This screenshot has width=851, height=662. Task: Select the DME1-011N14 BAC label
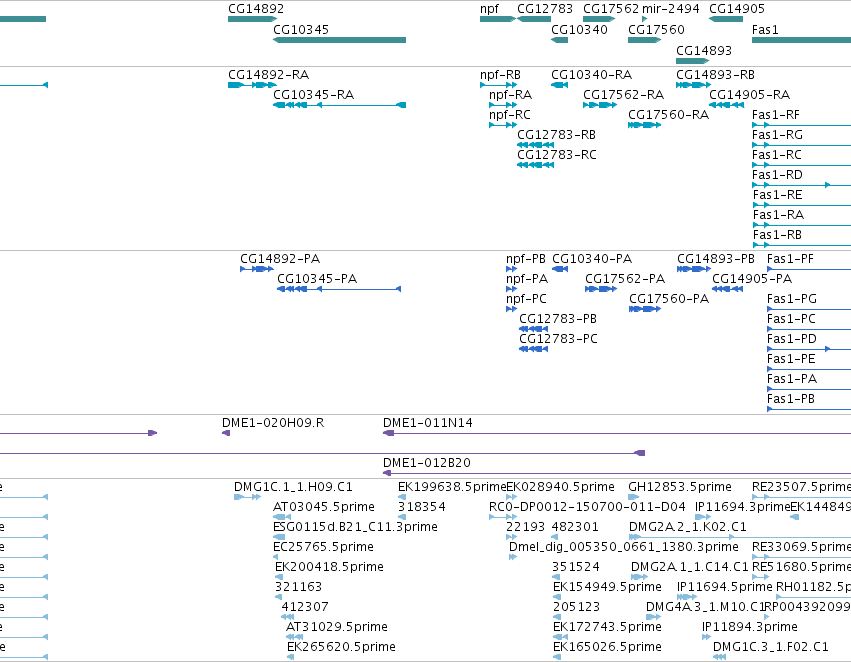[428, 423]
